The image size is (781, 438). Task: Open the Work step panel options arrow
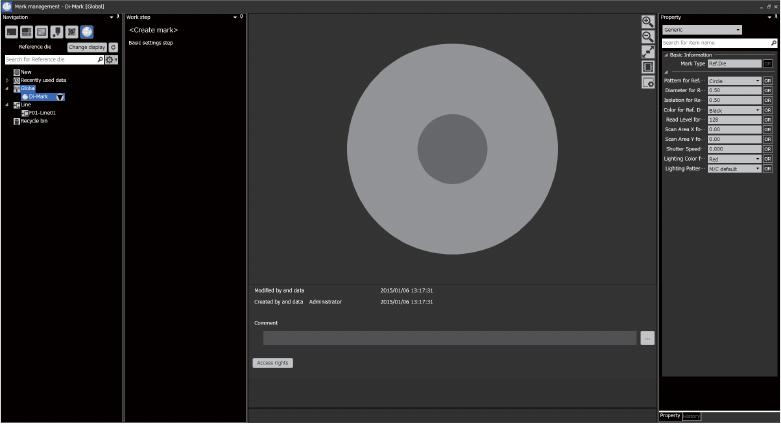pos(235,17)
